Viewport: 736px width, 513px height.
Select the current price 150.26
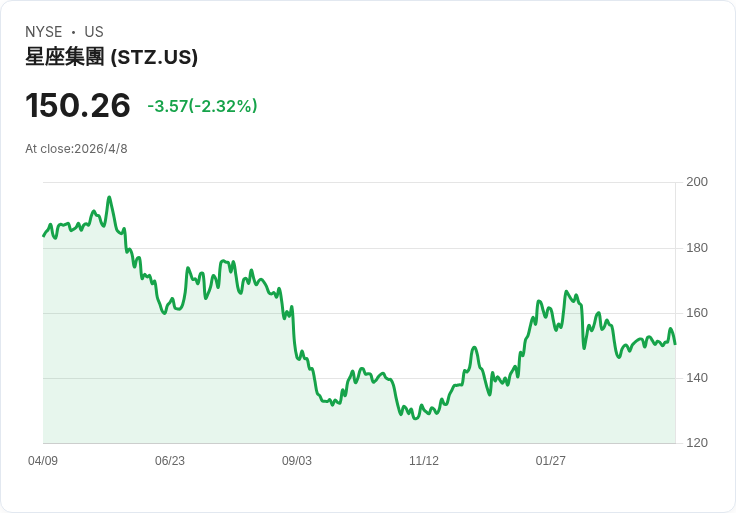(x=77, y=105)
